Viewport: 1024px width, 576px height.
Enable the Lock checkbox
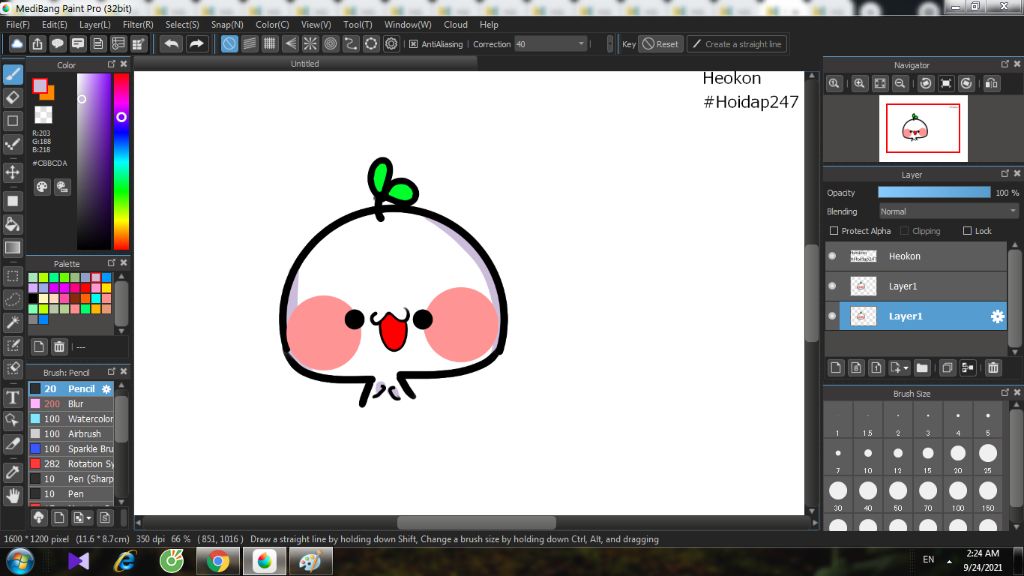click(967, 231)
